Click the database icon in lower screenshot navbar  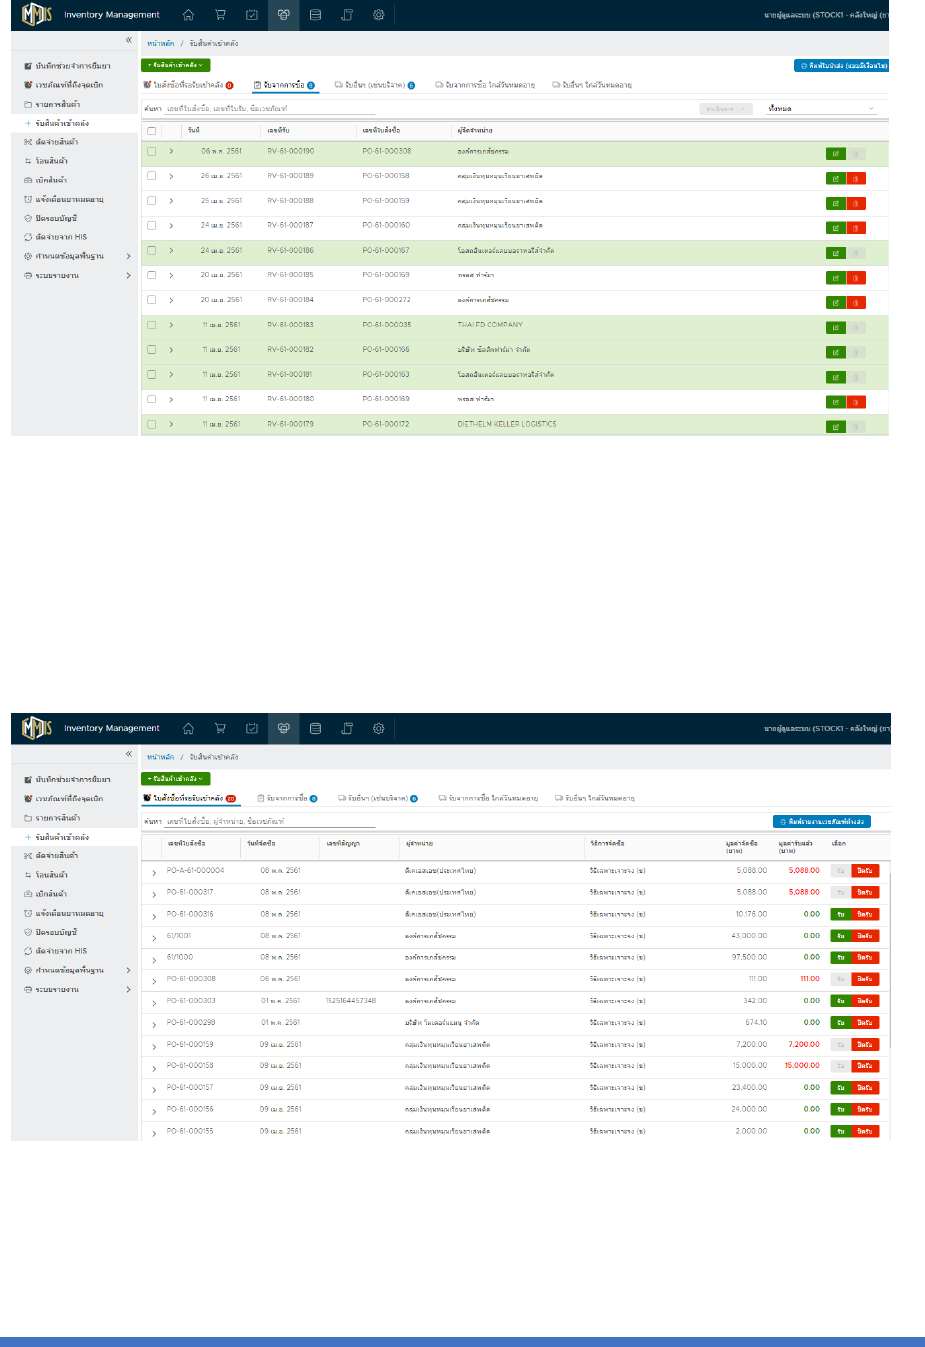click(x=315, y=728)
